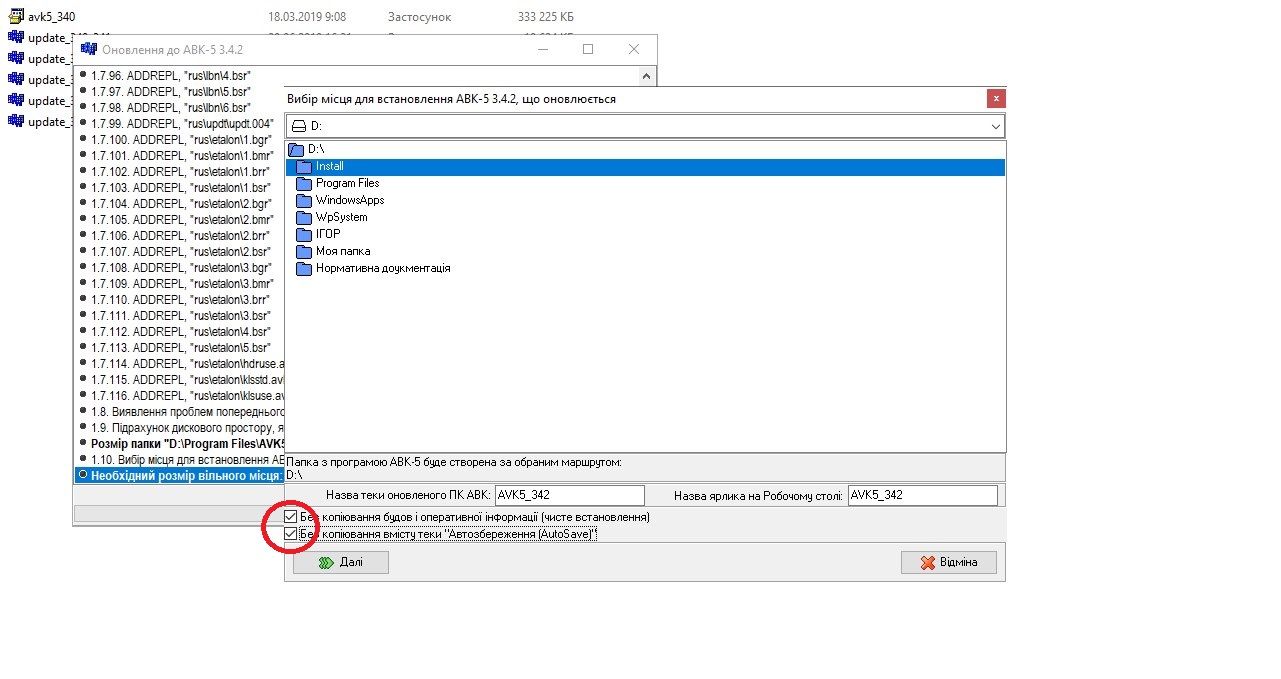This screenshot has width=1281, height=679.
Task: Select log row 1.7.111 rus\etalon\3.bsr
Action: click(x=180, y=315)
